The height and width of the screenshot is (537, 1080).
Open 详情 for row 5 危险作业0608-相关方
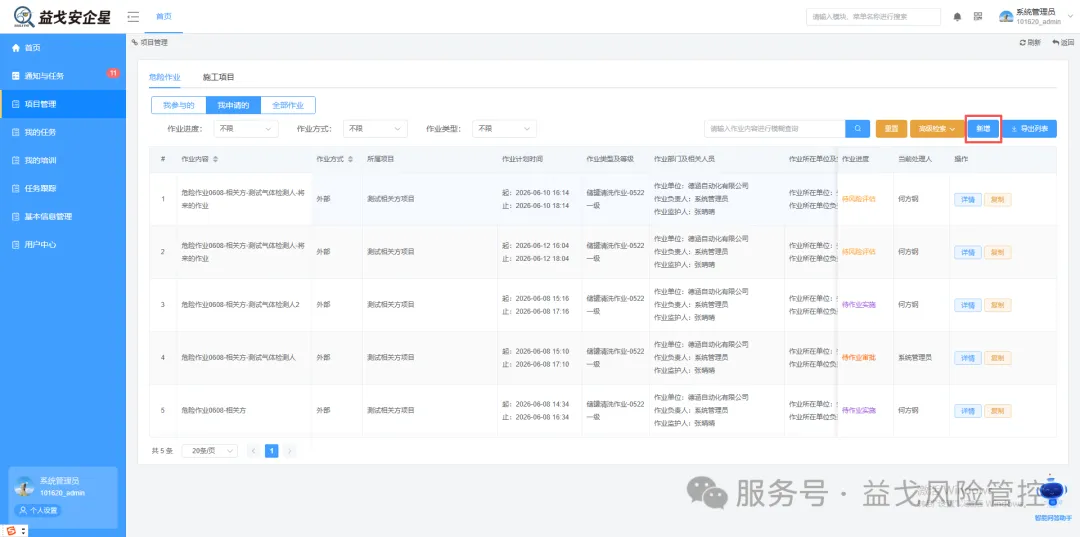pyautogui.click(x=968, y=411)
